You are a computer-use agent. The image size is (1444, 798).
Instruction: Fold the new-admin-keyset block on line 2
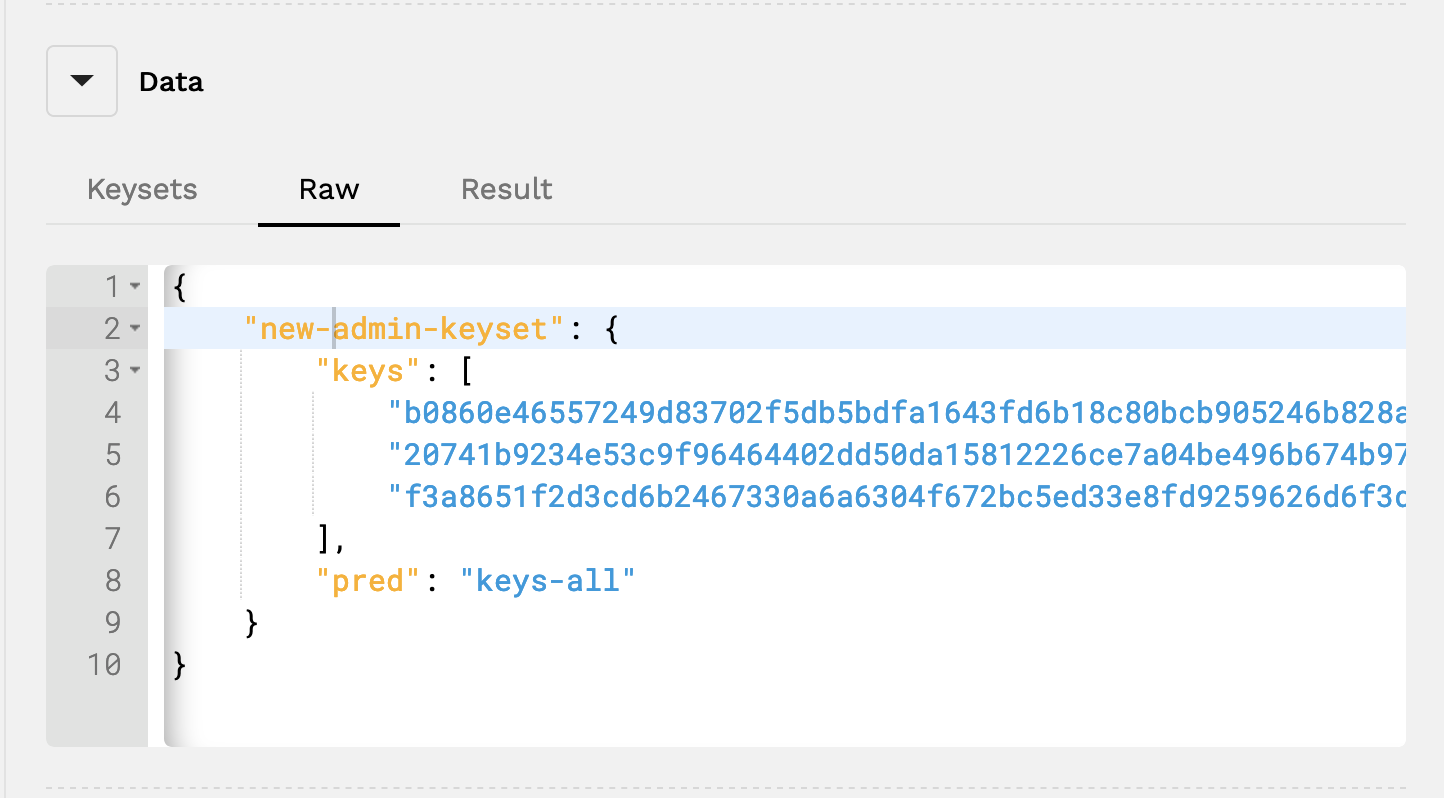coord(135,329)
